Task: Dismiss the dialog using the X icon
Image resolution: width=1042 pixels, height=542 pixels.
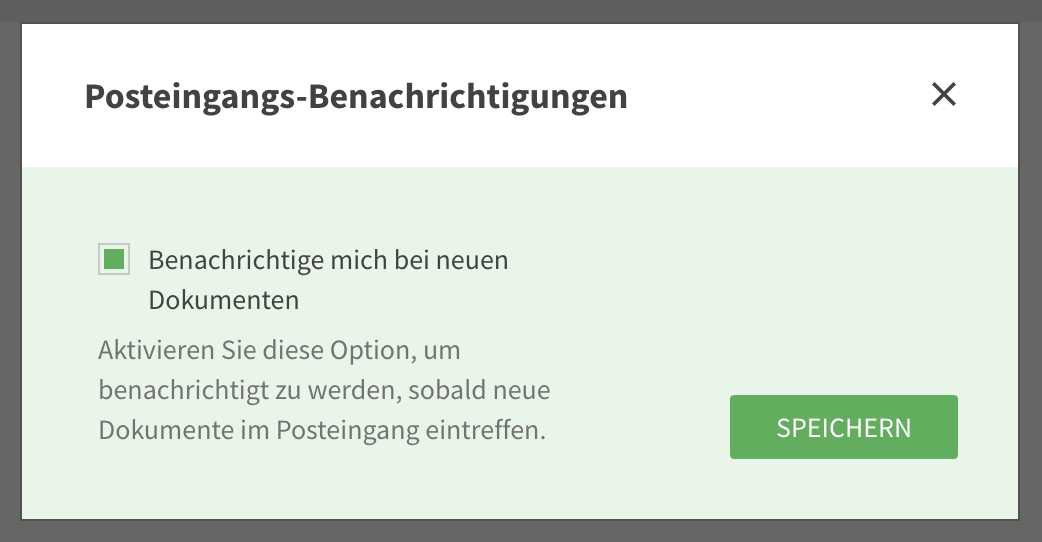Action: pyautogui.click(x=944, y=95)
